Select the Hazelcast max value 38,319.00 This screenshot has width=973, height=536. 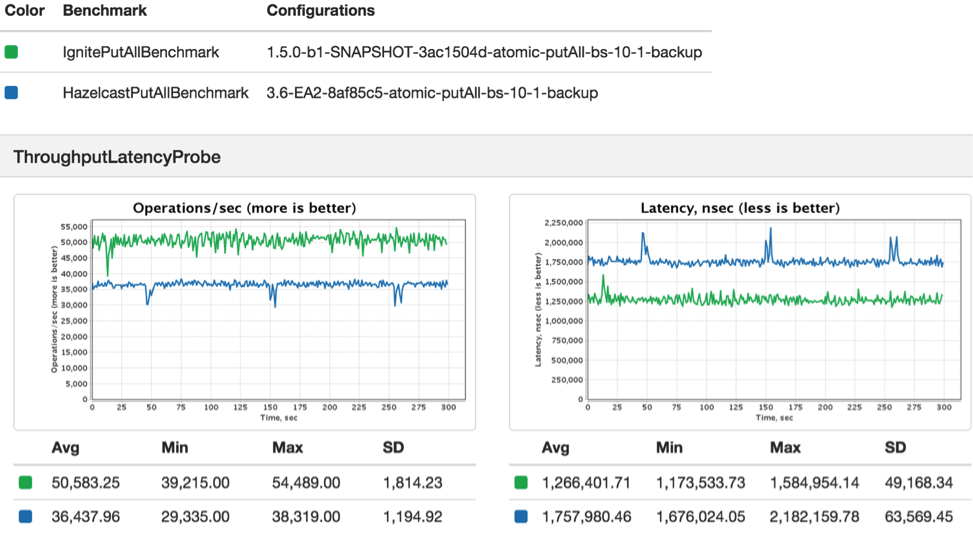[306, 517]
